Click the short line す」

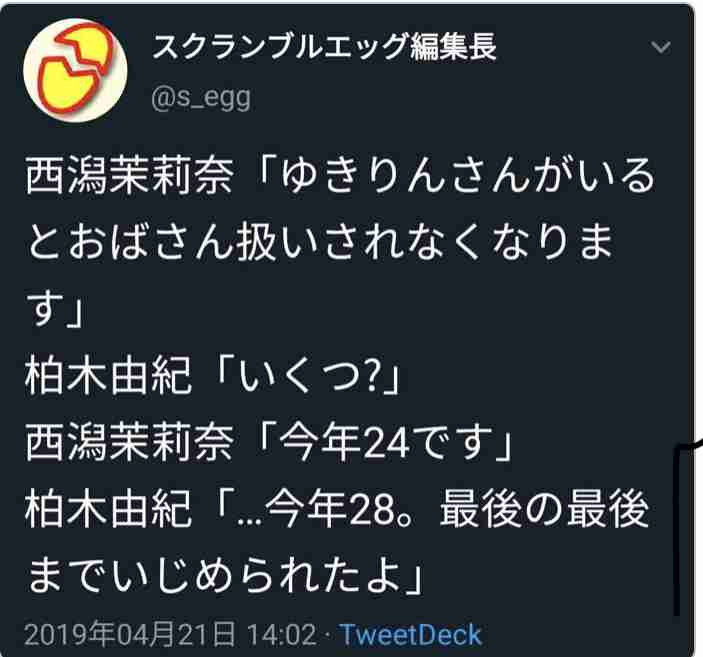coord(55,308)
